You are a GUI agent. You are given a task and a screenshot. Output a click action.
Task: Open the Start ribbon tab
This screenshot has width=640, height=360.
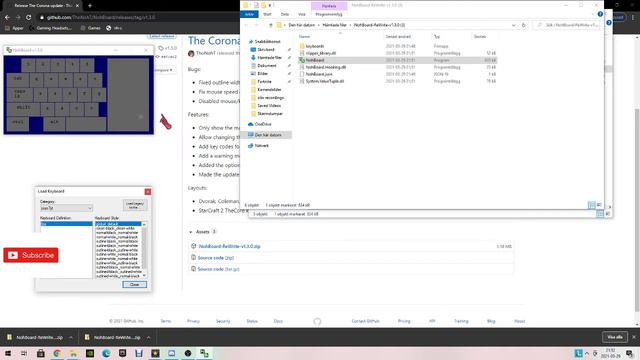(x=267, y=14)
